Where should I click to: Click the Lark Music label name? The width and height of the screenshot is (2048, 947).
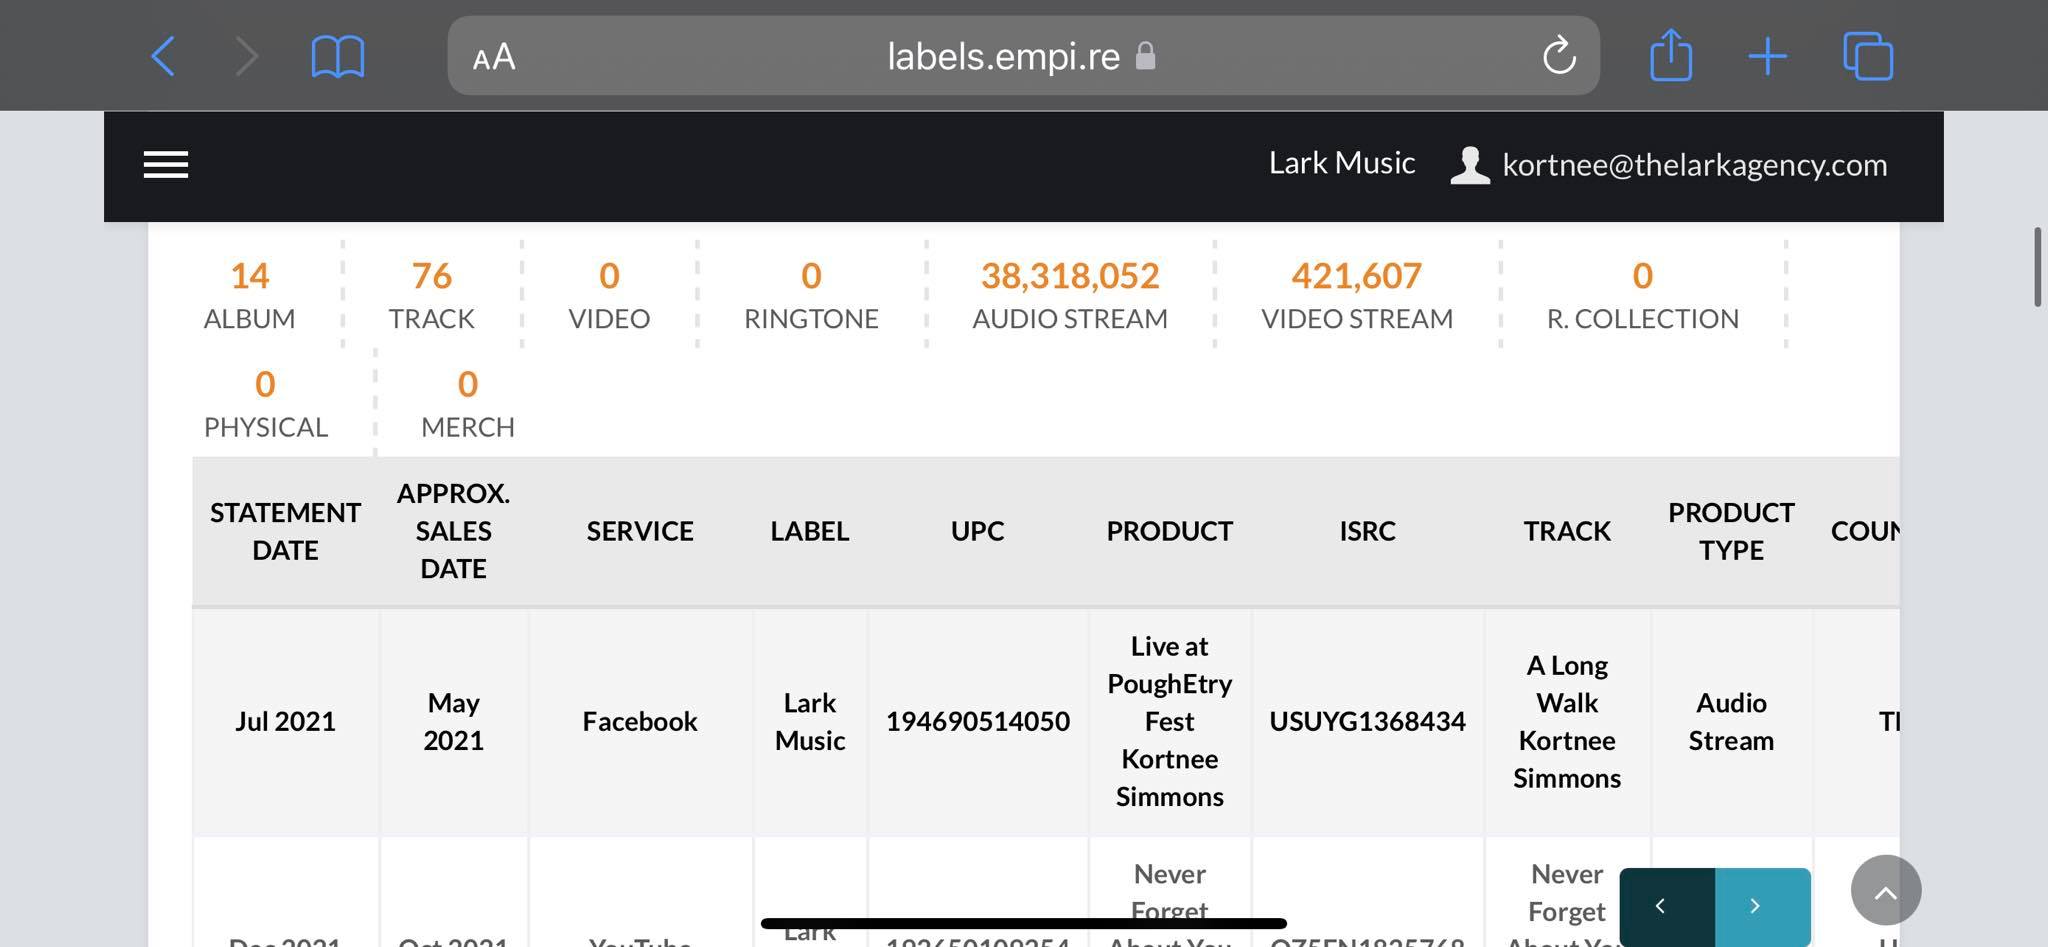tap(1342, 163)
